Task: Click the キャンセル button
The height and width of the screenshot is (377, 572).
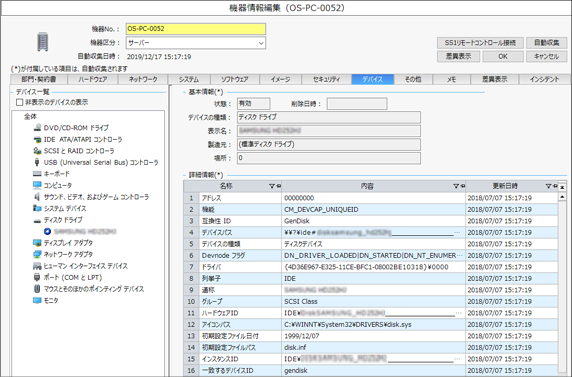Action: tap(546, 56)
